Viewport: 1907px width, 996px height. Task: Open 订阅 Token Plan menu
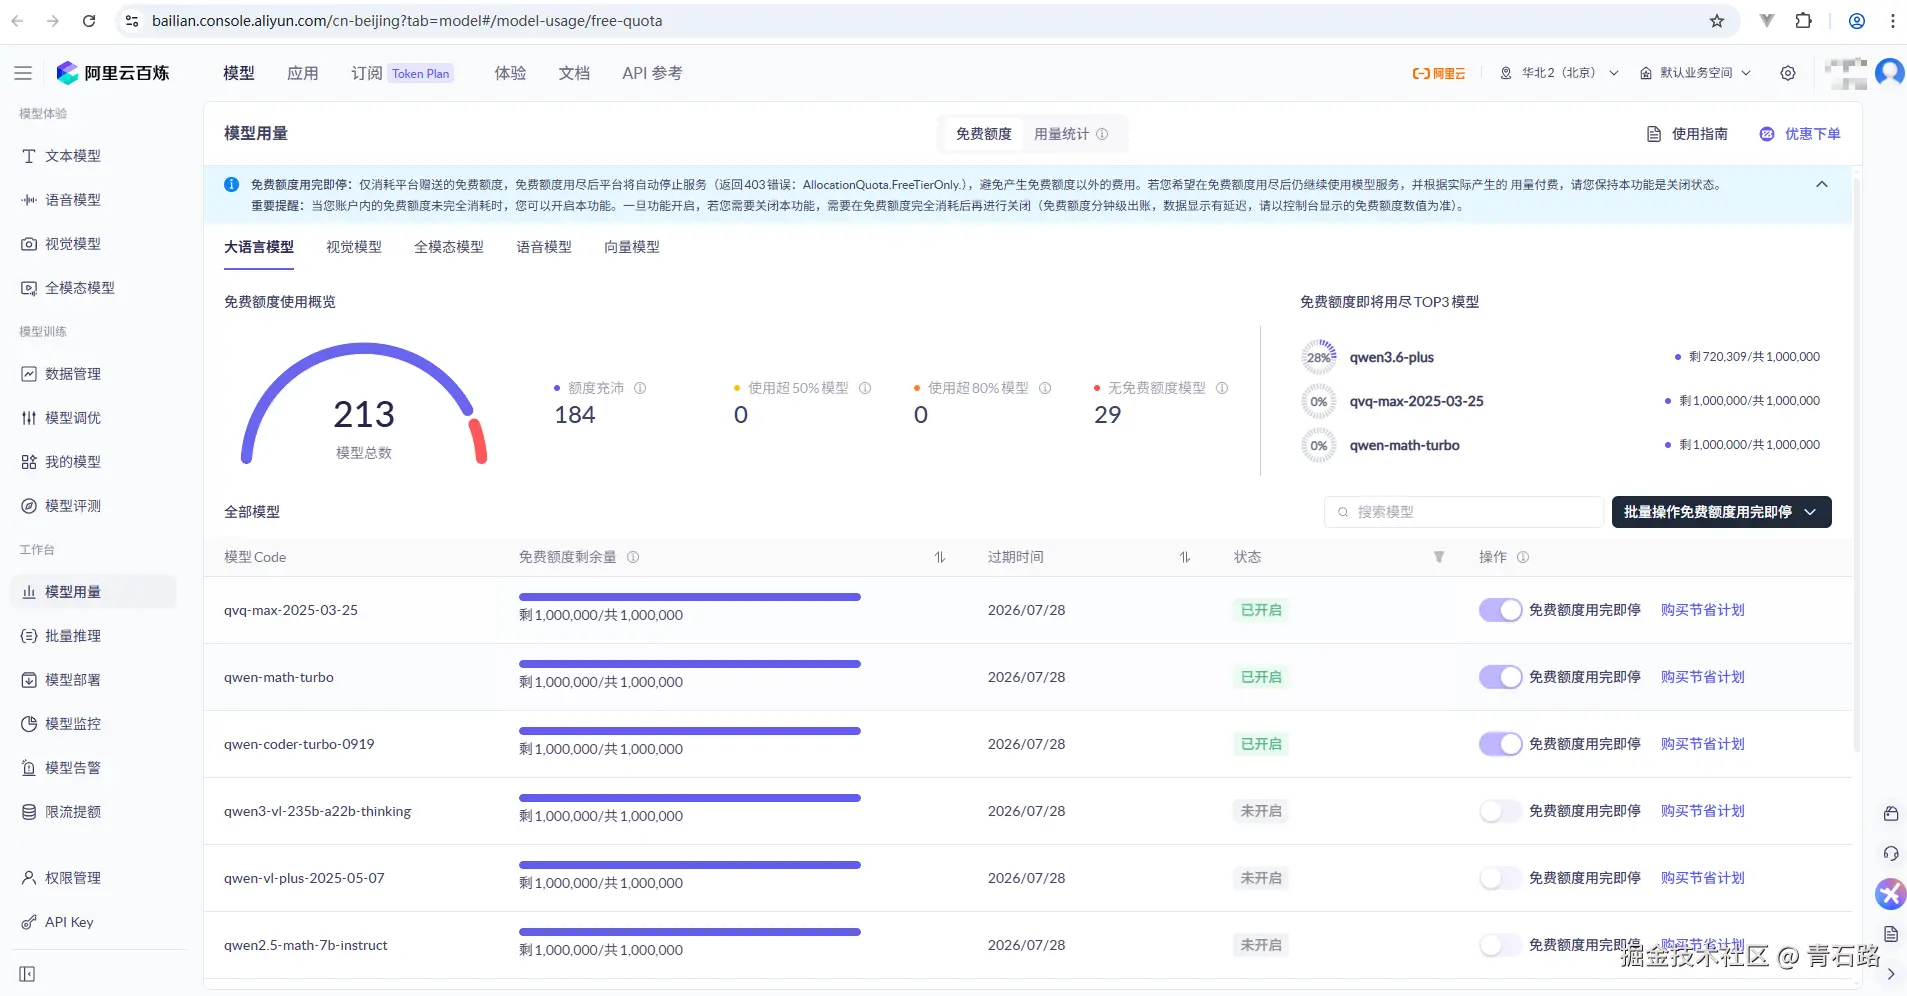(402, 73)
